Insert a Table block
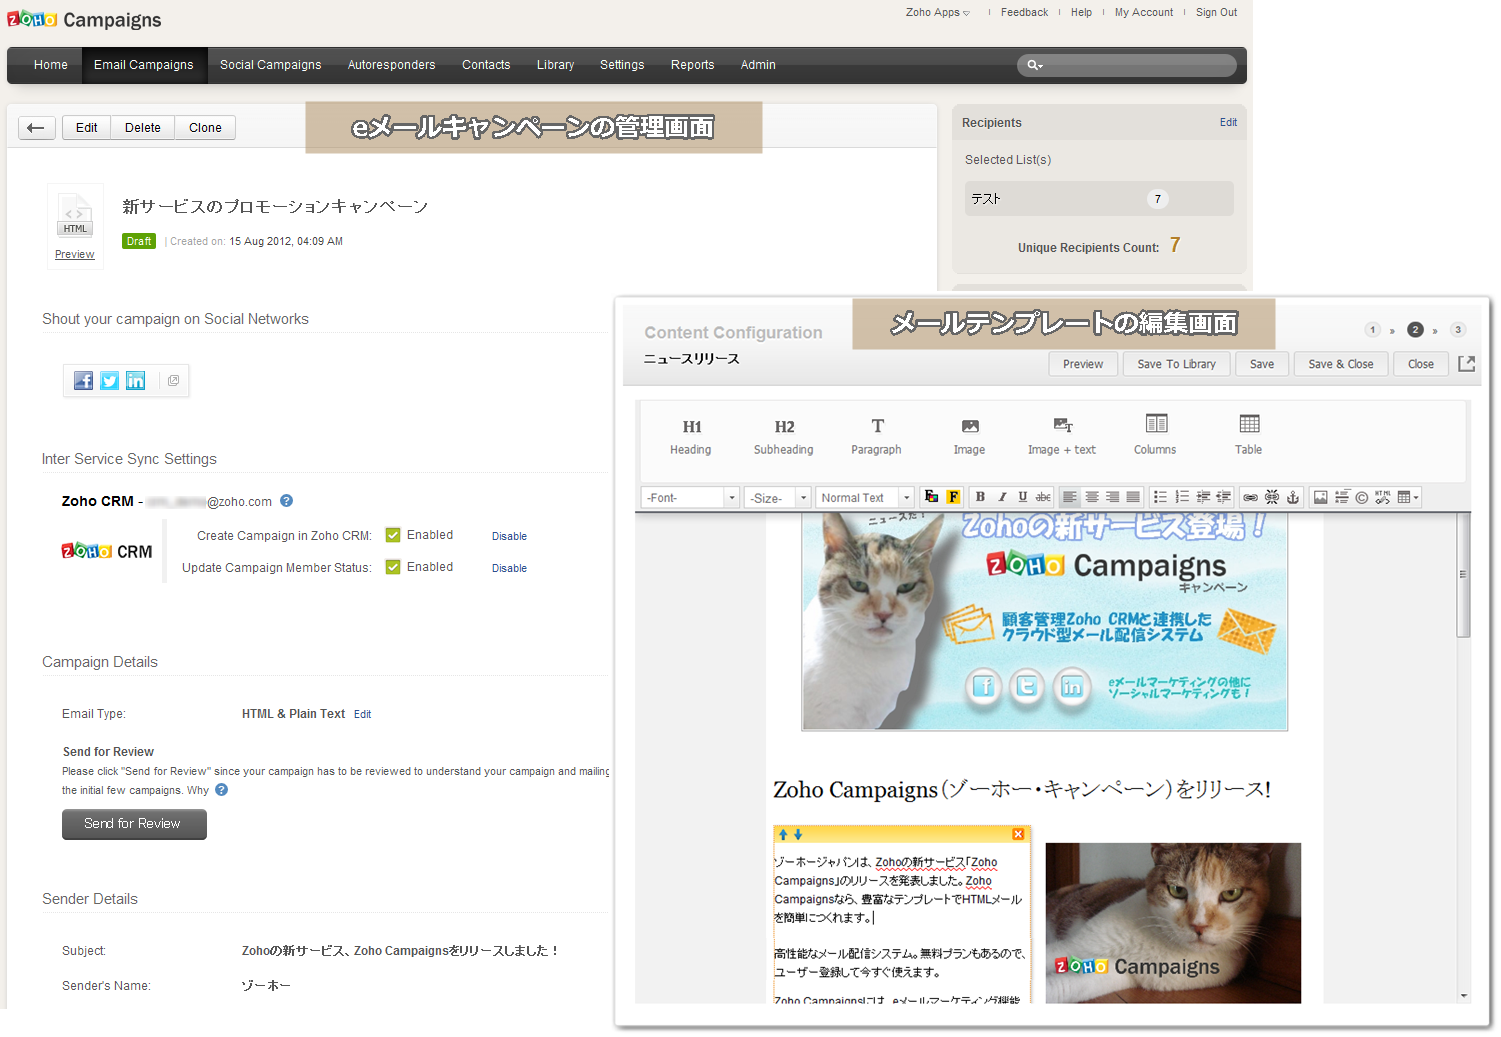 pyautogui.click(x=1249, y=437)
